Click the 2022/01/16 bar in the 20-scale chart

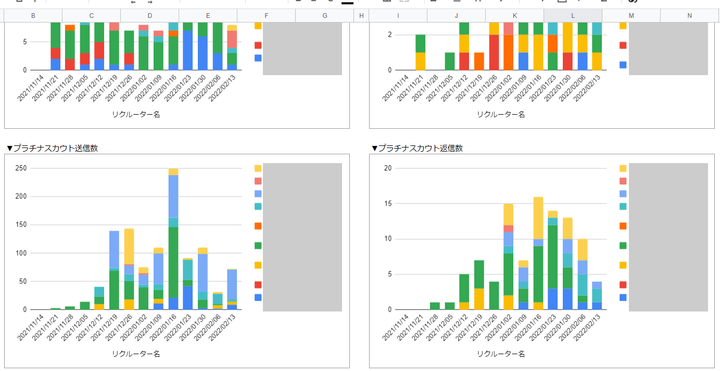point(538,253)
